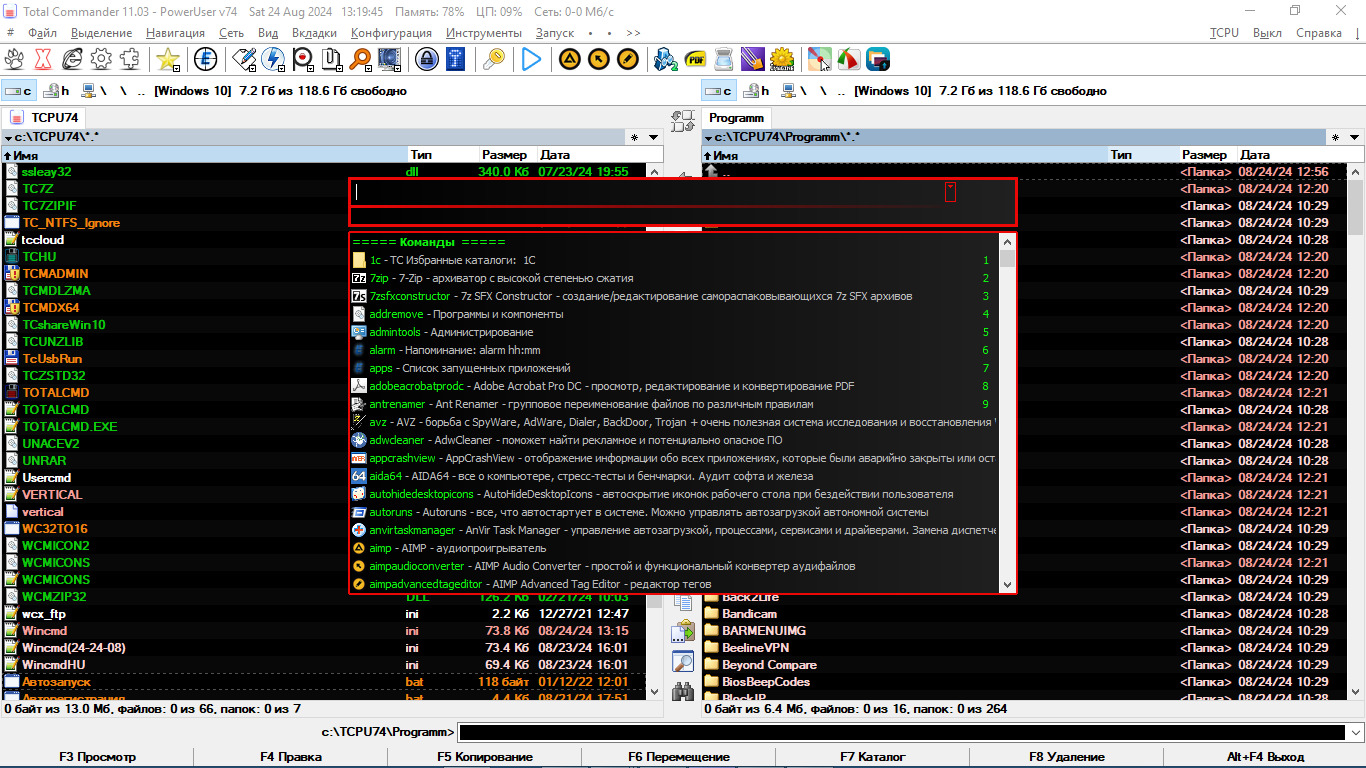Expand right panel path Programm dropdown arrow

(x=708, y=137)
